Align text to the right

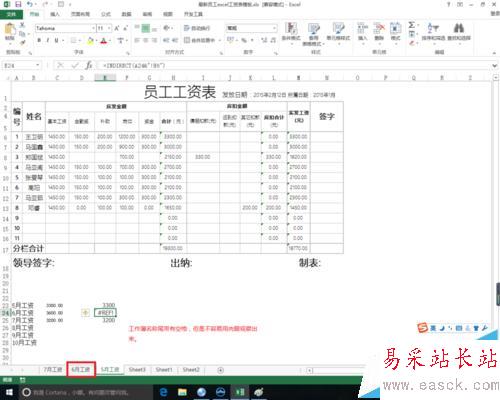154,40
